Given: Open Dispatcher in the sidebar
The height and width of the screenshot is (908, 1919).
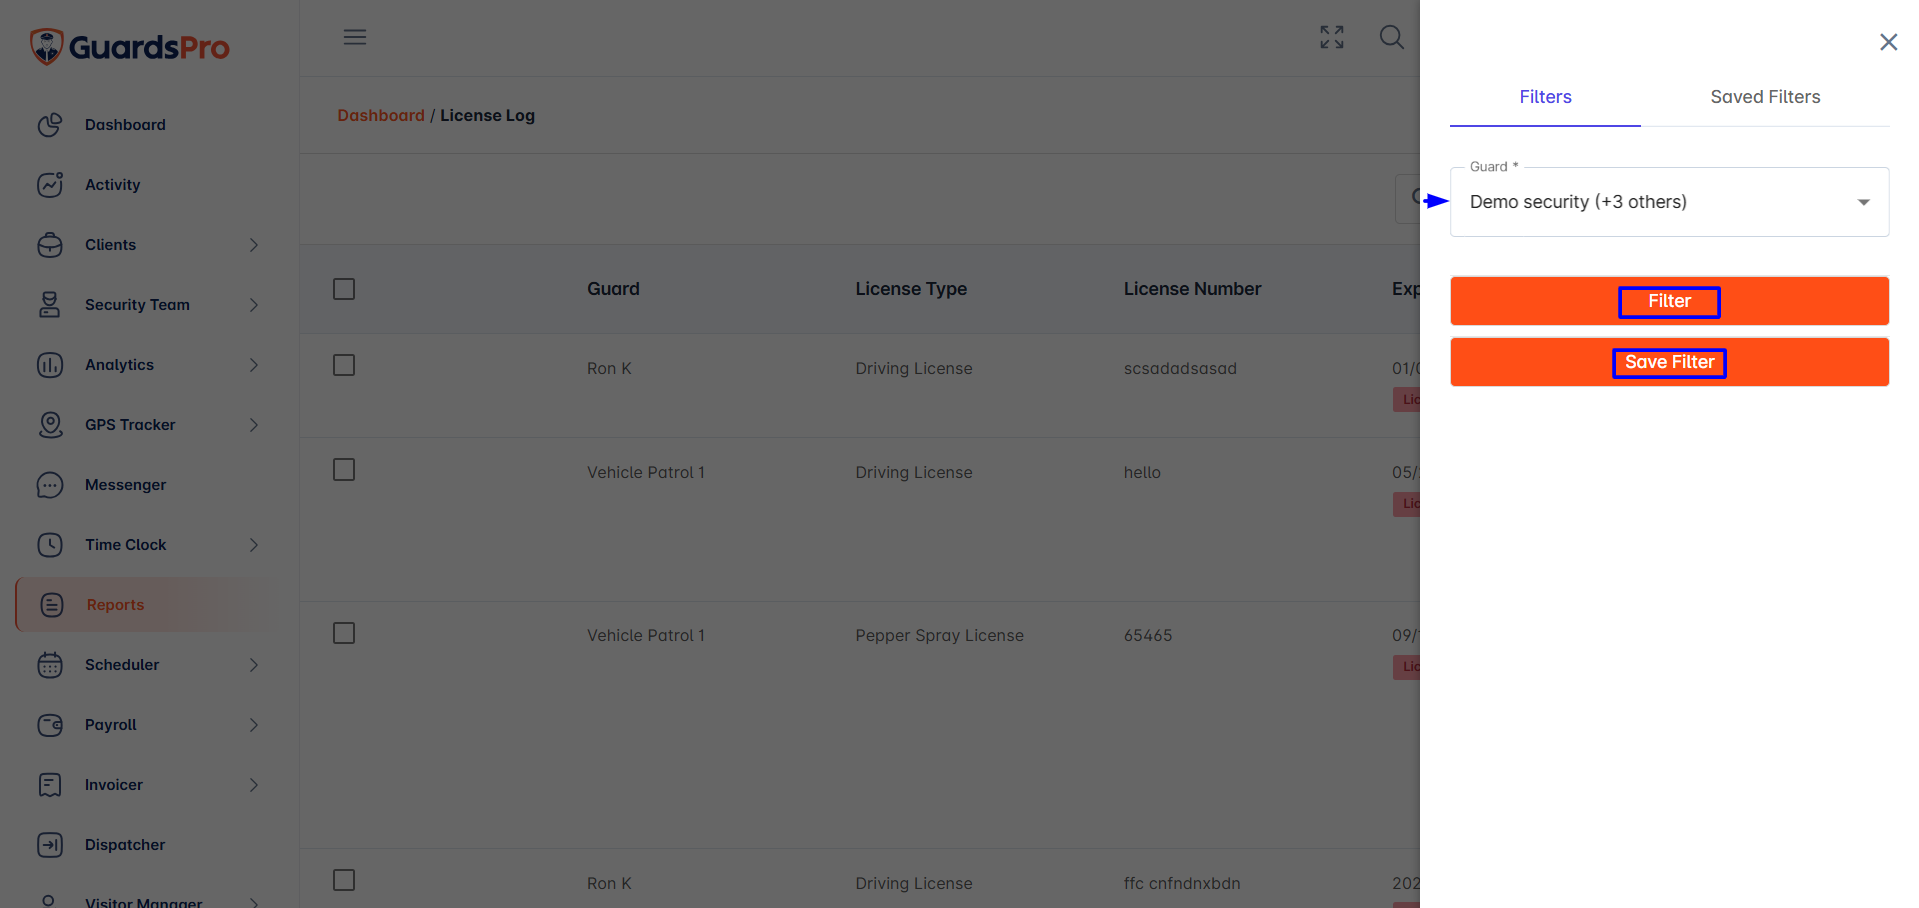Looking at the screenshot, I should [x=125, y=845].
